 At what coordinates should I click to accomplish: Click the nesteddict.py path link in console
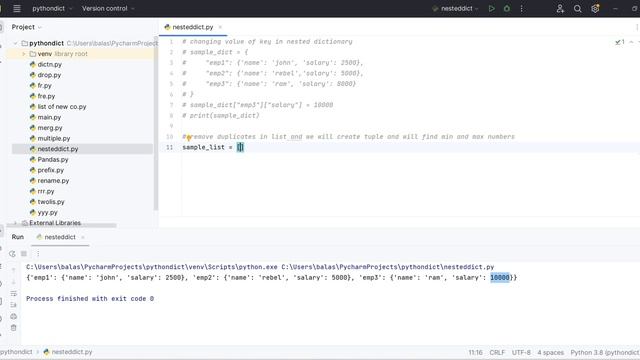point(388,267)
